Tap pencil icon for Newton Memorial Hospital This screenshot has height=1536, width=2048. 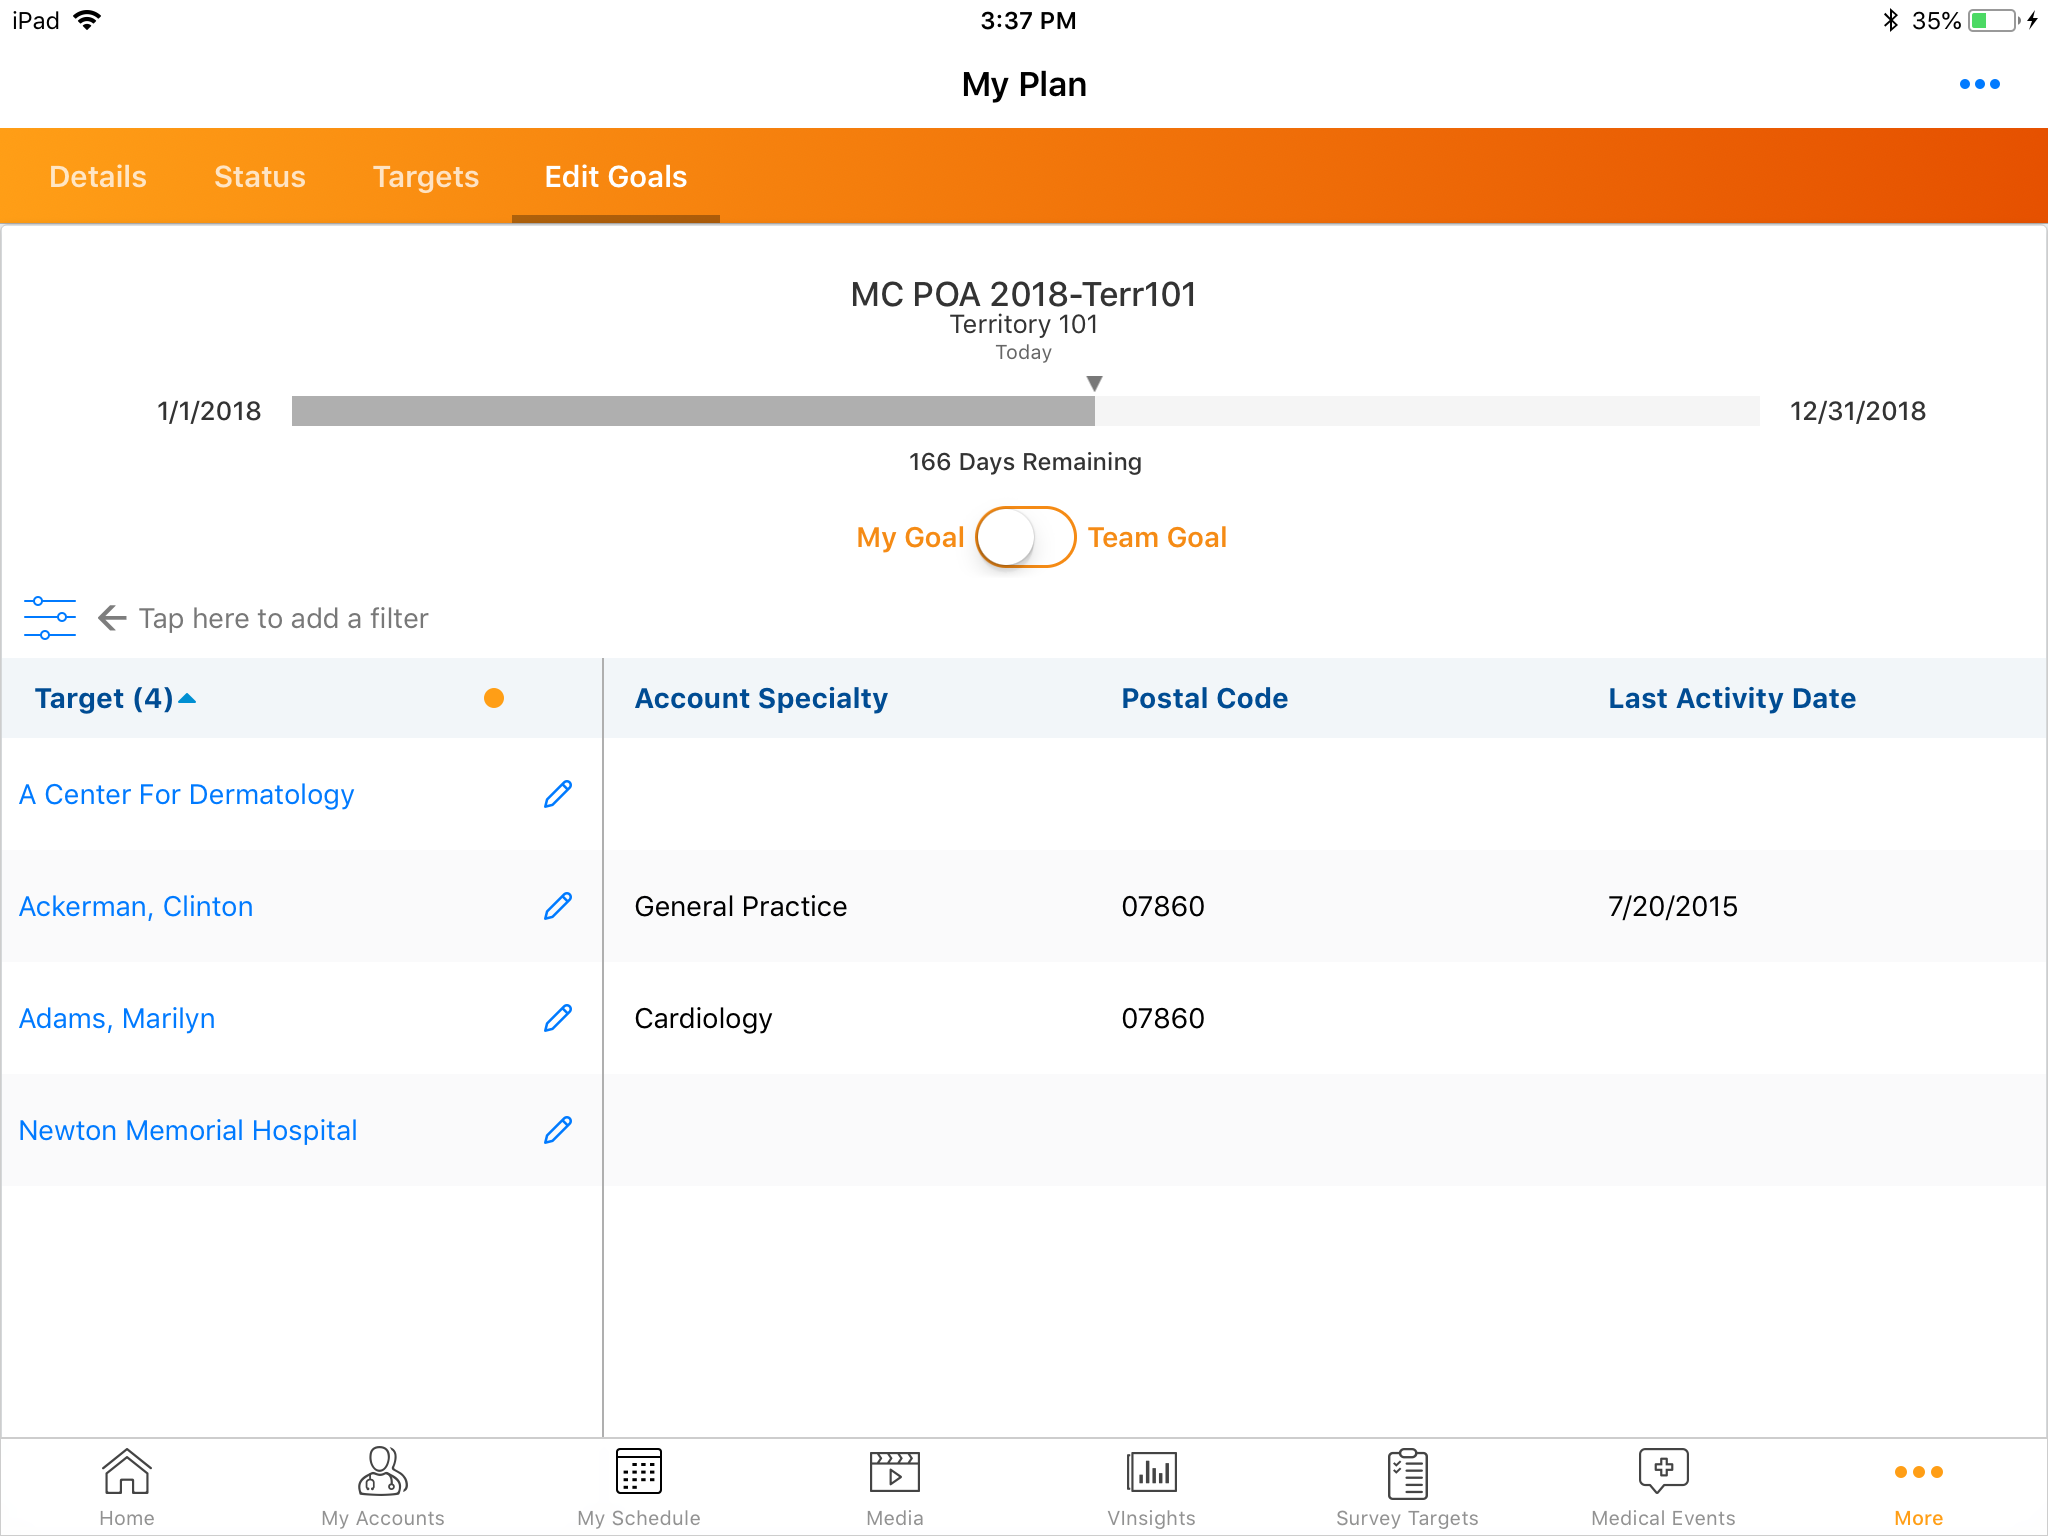[557, 1130]
